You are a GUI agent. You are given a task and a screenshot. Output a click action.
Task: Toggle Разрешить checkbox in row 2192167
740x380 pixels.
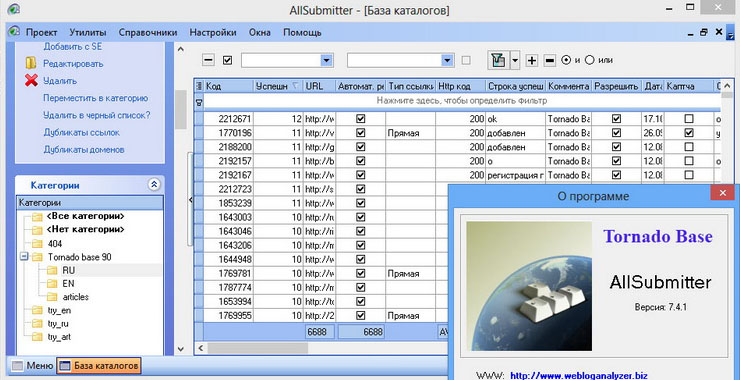pos(616,175)
